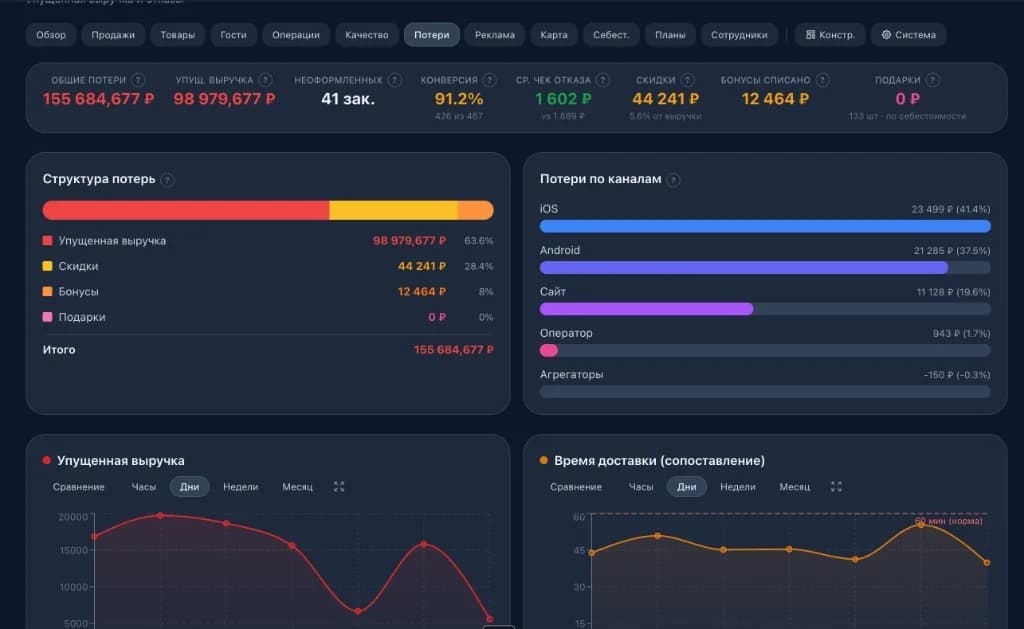
Task: Go to Планы tab
Action: click(670, 35)
